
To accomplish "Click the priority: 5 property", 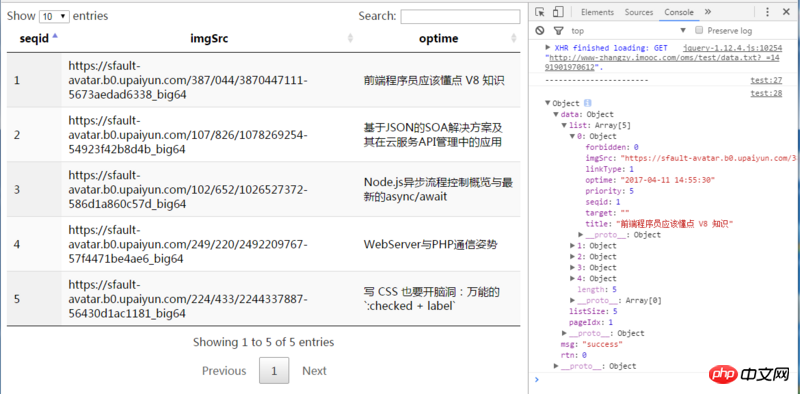I will tap(609, 191).
